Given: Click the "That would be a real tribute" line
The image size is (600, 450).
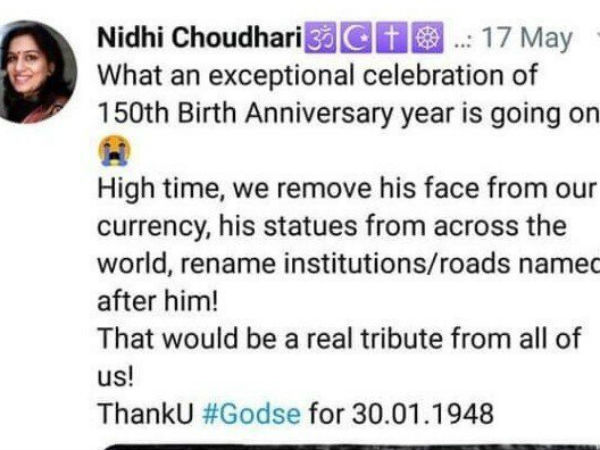Looking at the screenshot, I should pos(339,339).
